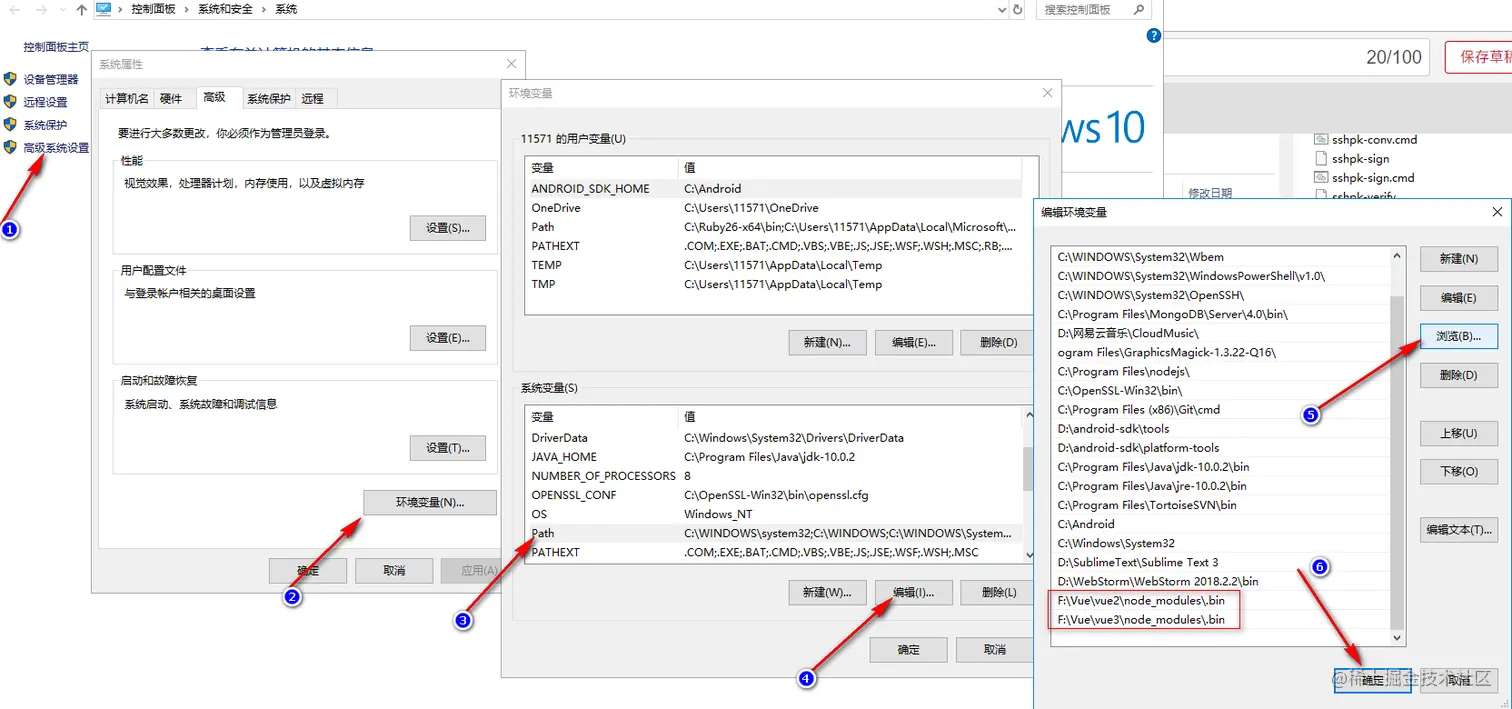This screenshot has height=709, width=1512.
Task: Click 浏览(B) in edit variable dialog
Action: point(1459,336)
